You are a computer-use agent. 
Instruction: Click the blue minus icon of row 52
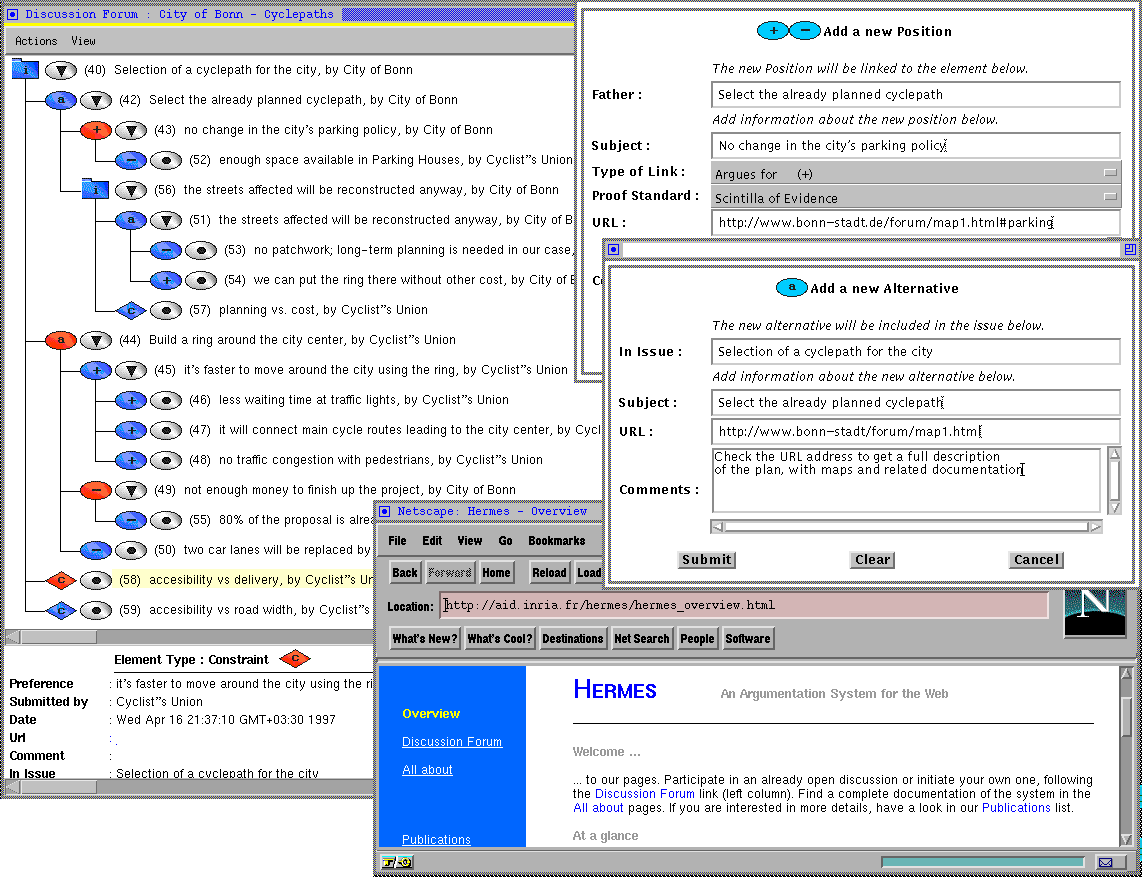pyautogui.click(x=130, y=160)
